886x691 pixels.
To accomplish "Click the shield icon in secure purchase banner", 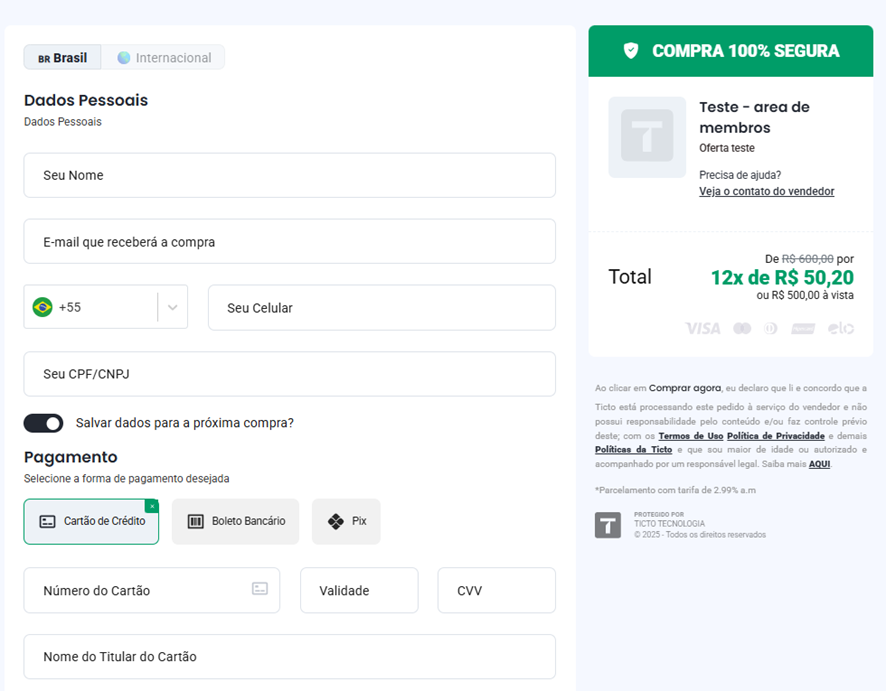I will pyautogui.click(x=631, y=51).
